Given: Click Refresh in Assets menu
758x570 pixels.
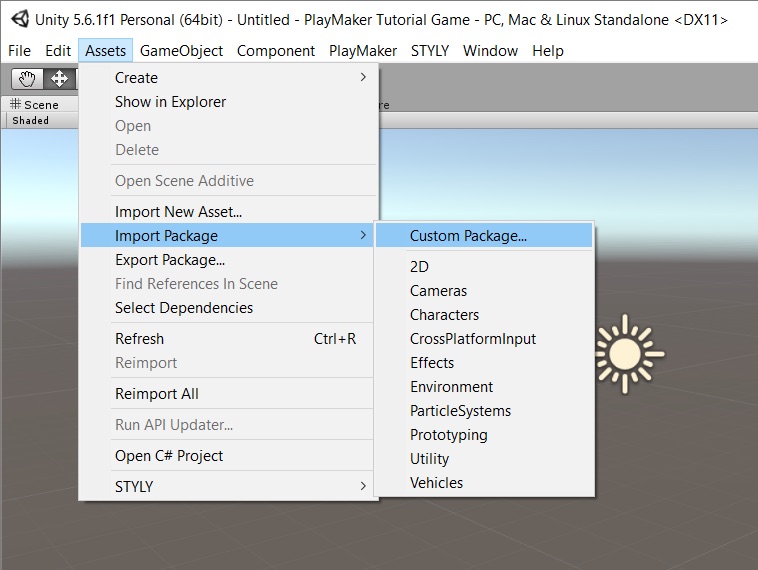Looking at the screenshot, I should point(228,338).
